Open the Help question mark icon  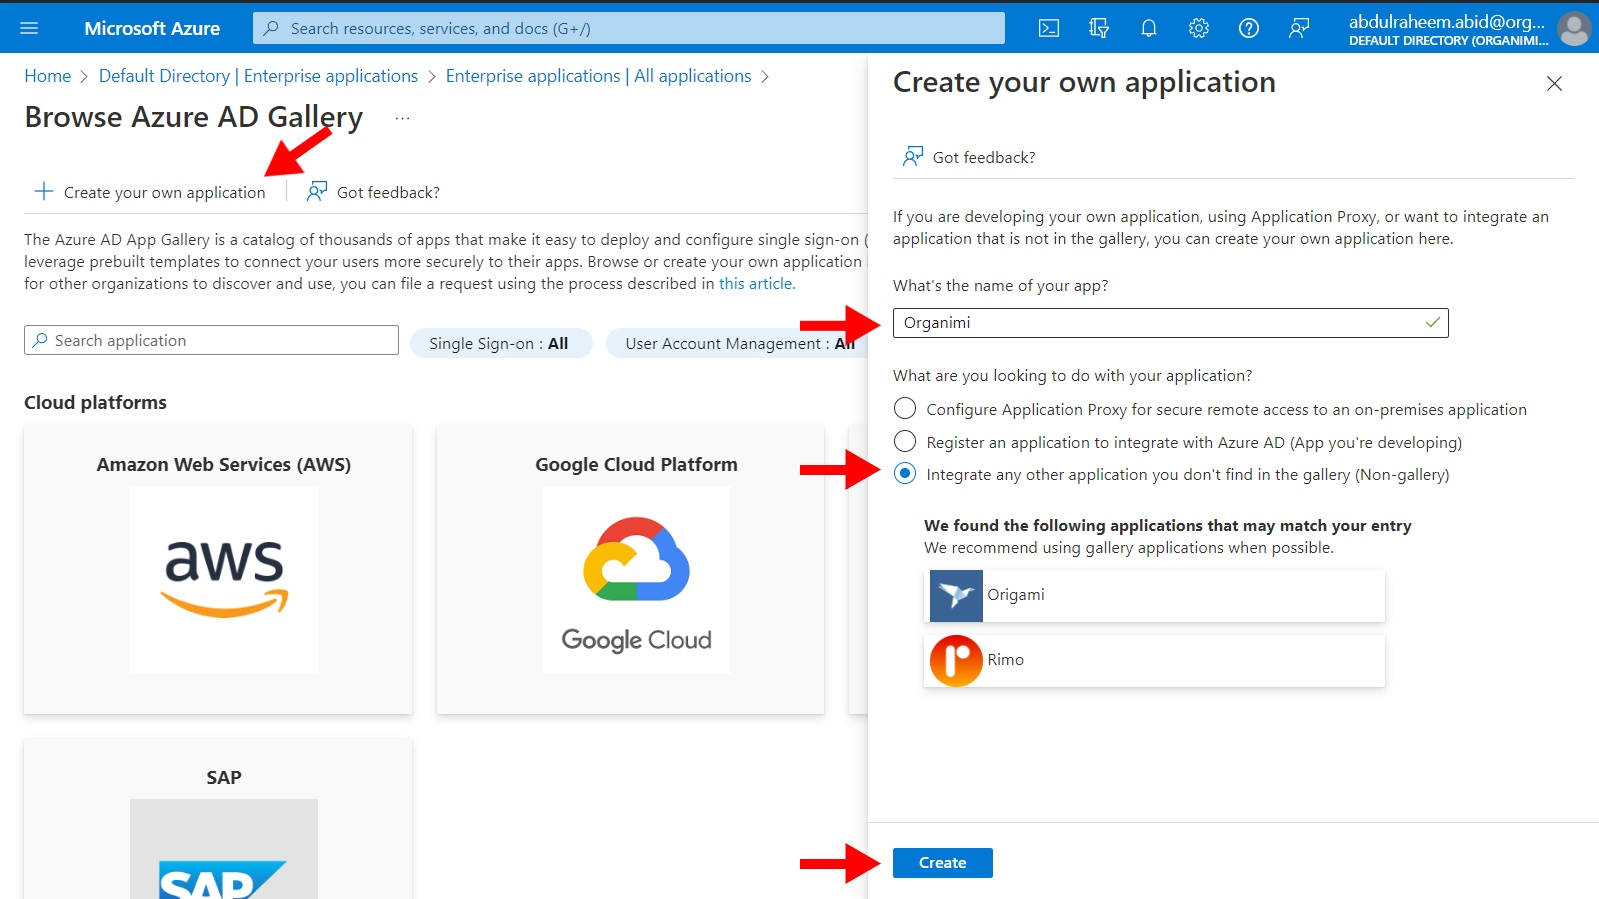1249,28
